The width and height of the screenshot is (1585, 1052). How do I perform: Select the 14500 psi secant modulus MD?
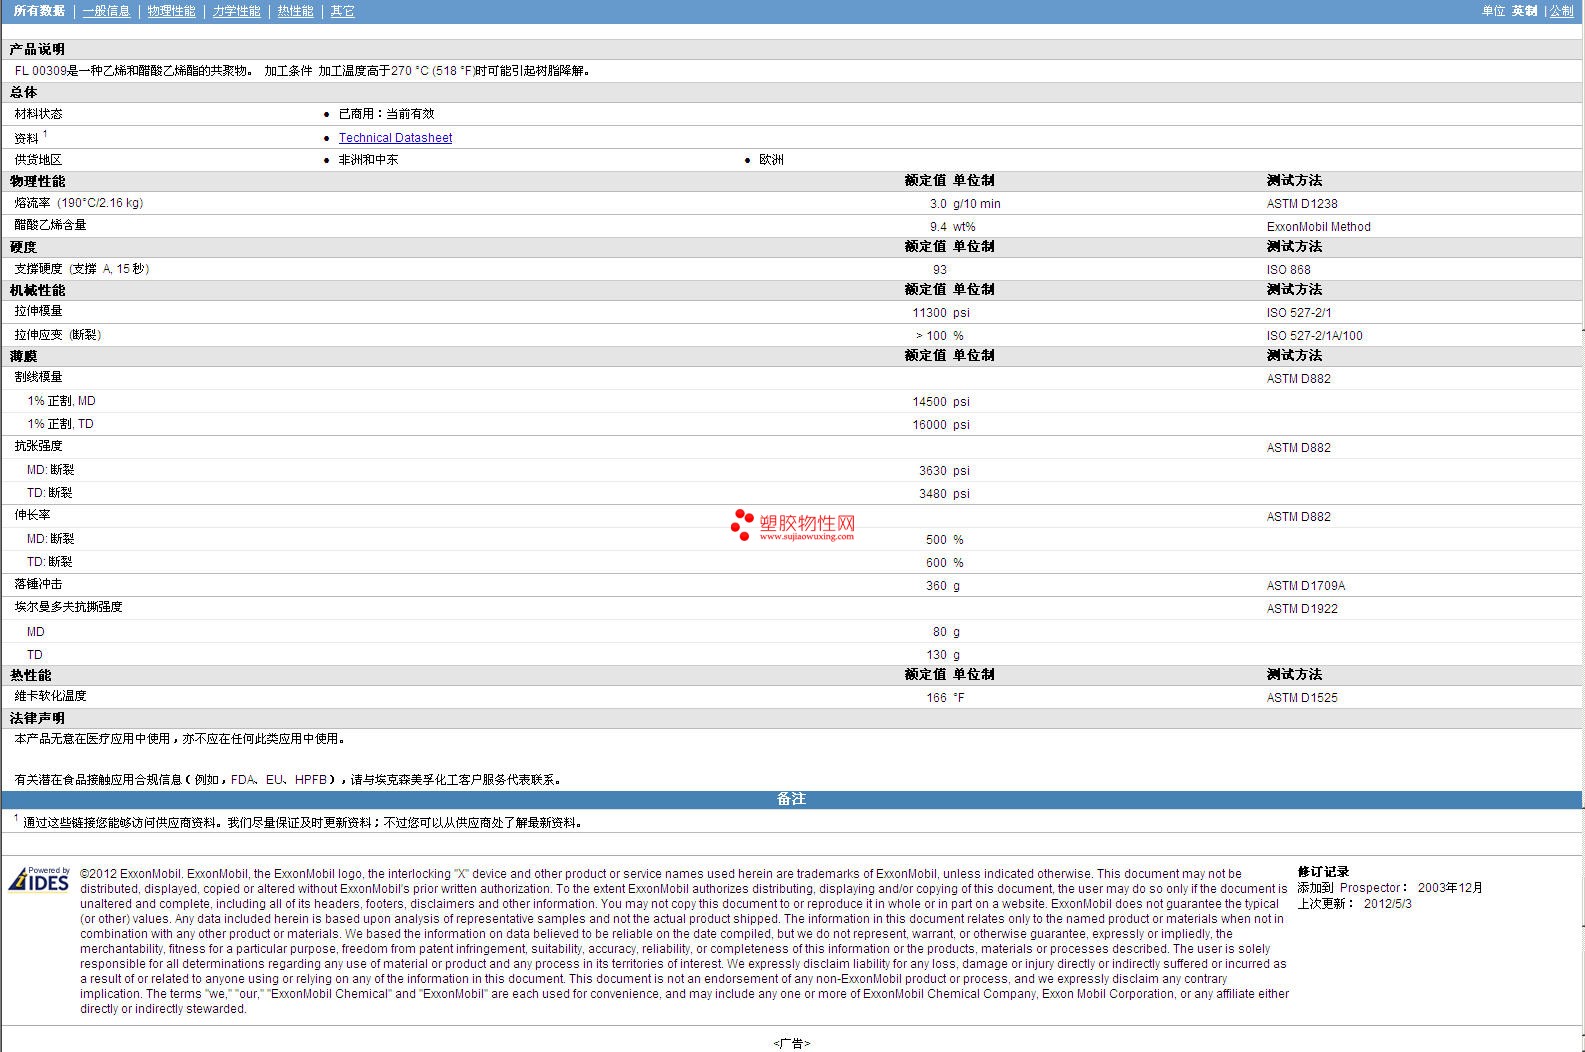tap(941, 402)
